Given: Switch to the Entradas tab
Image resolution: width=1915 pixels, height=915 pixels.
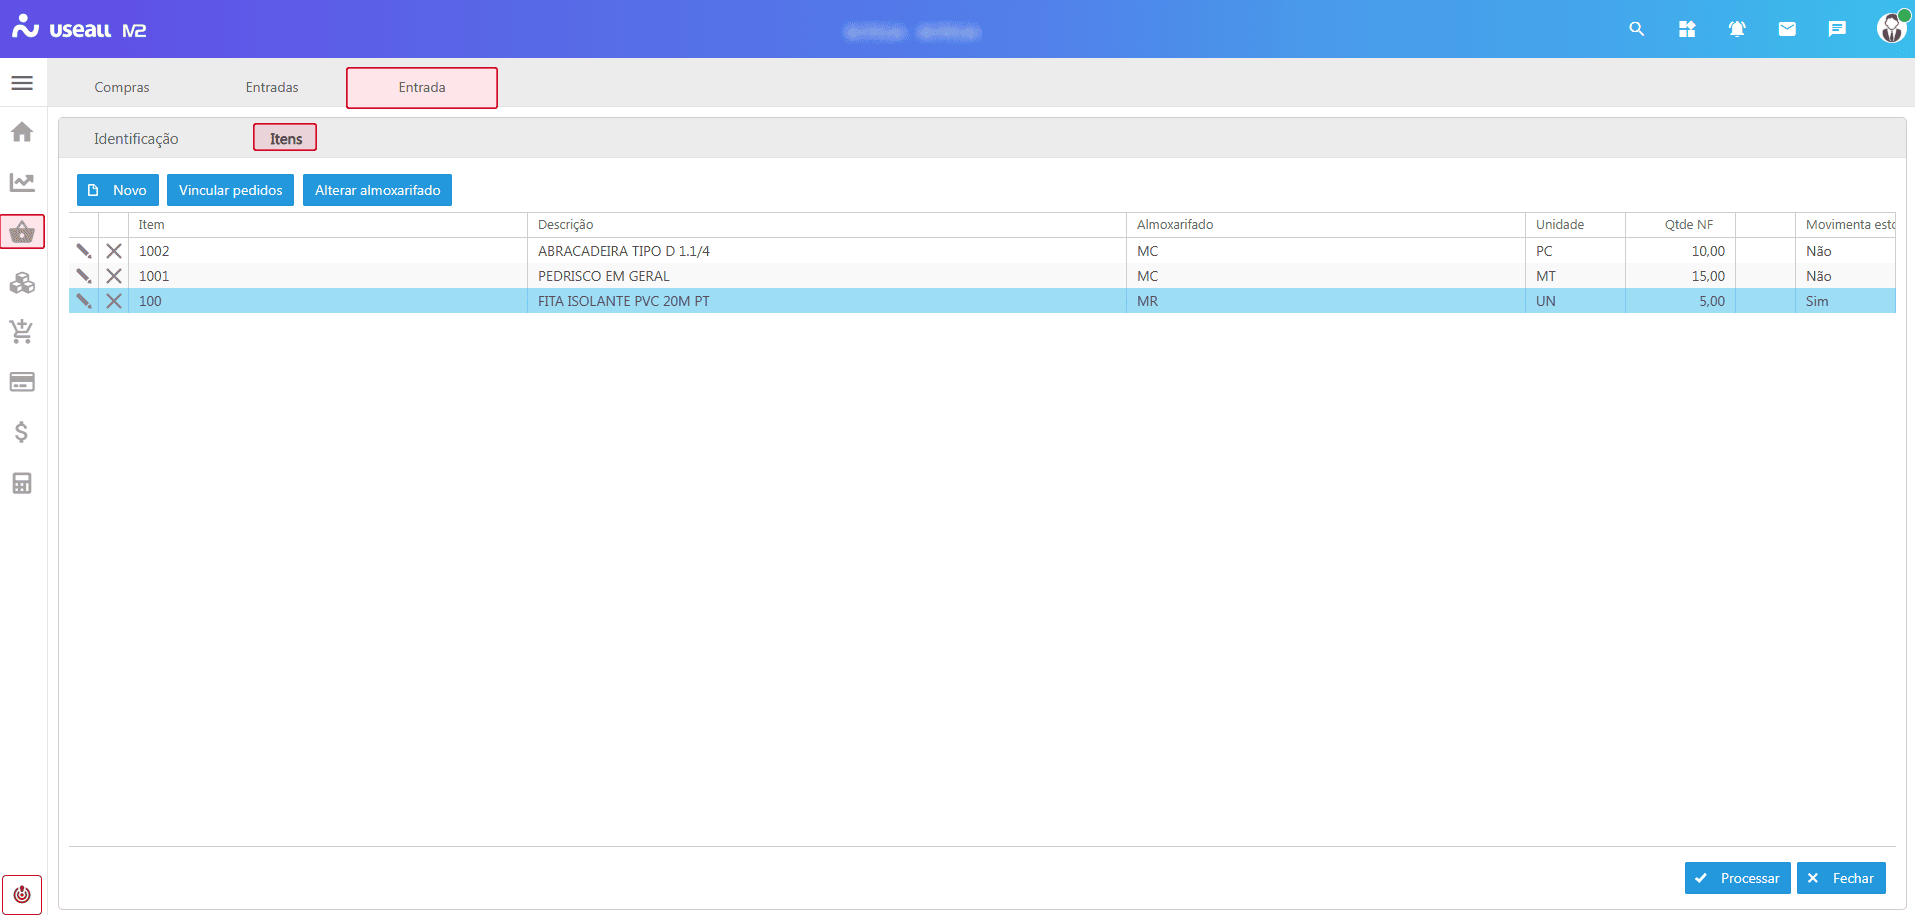Looking at the screenshot, I should coord(272,88).
